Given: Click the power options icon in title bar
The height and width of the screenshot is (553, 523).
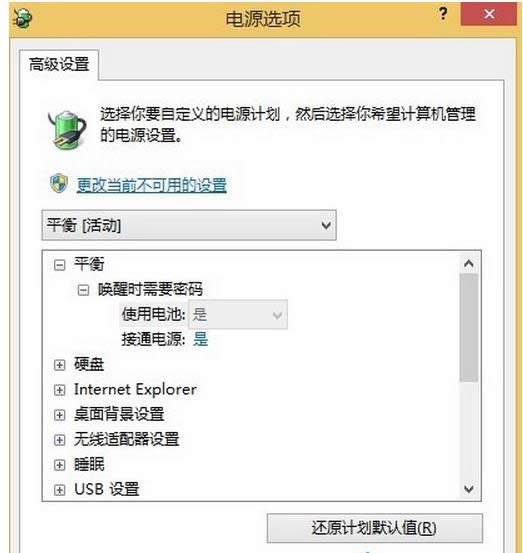Looking at the screenshot, I should coord(23,18).
